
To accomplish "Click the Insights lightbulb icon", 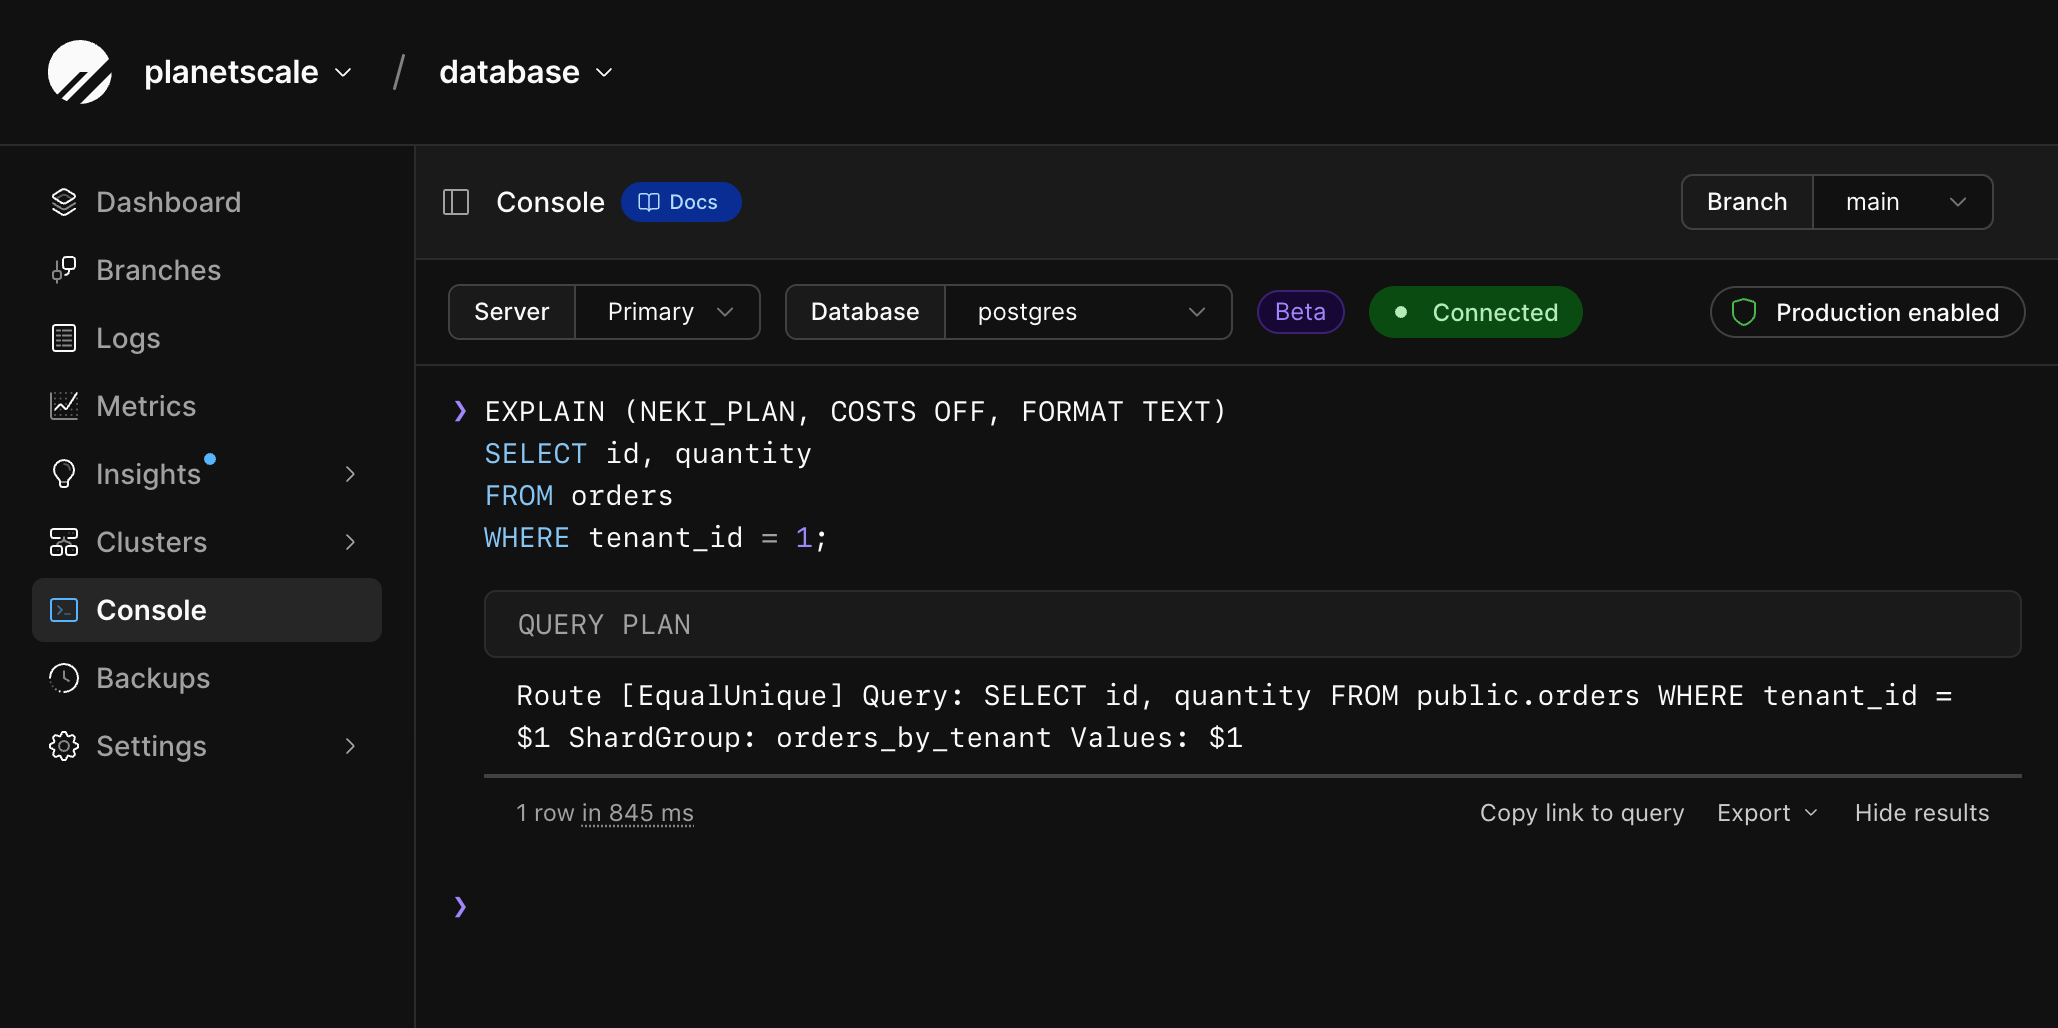I will point(64,474).
